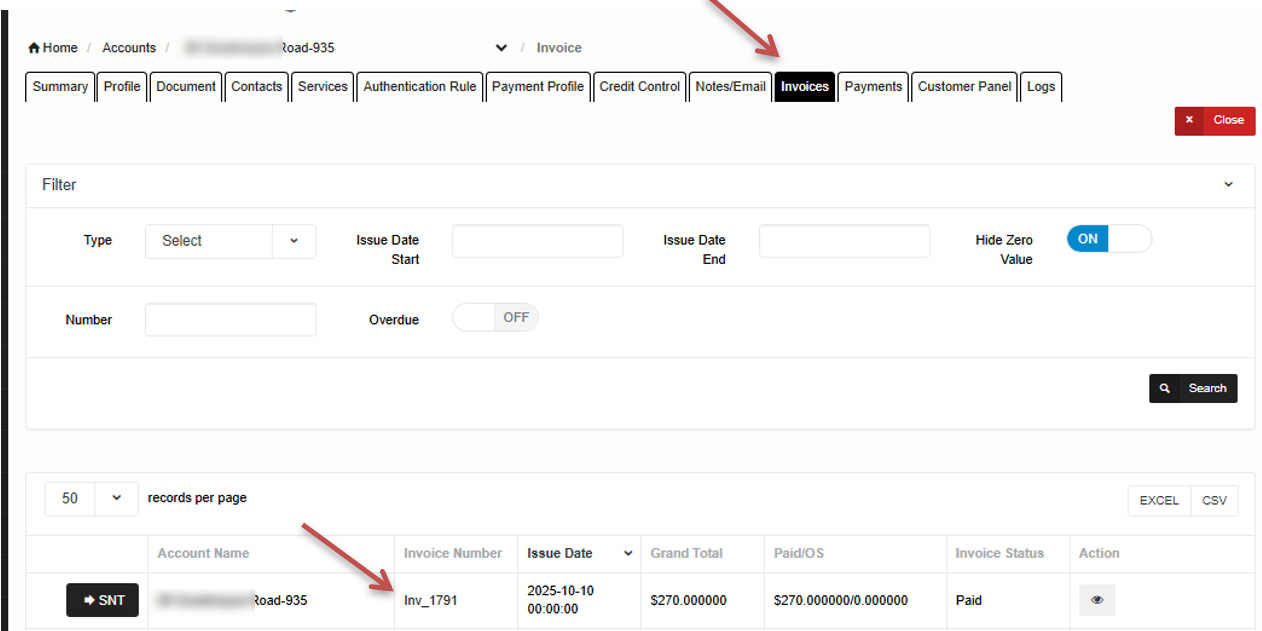Click the Issue Date Start field
The width and height of the screenshot is (1262, 631).
click(537, 241)
